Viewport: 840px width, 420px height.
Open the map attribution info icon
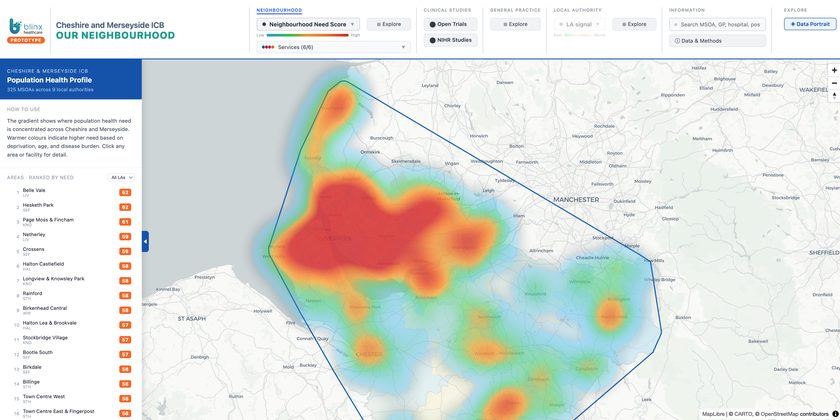click(x=835, y=414)
